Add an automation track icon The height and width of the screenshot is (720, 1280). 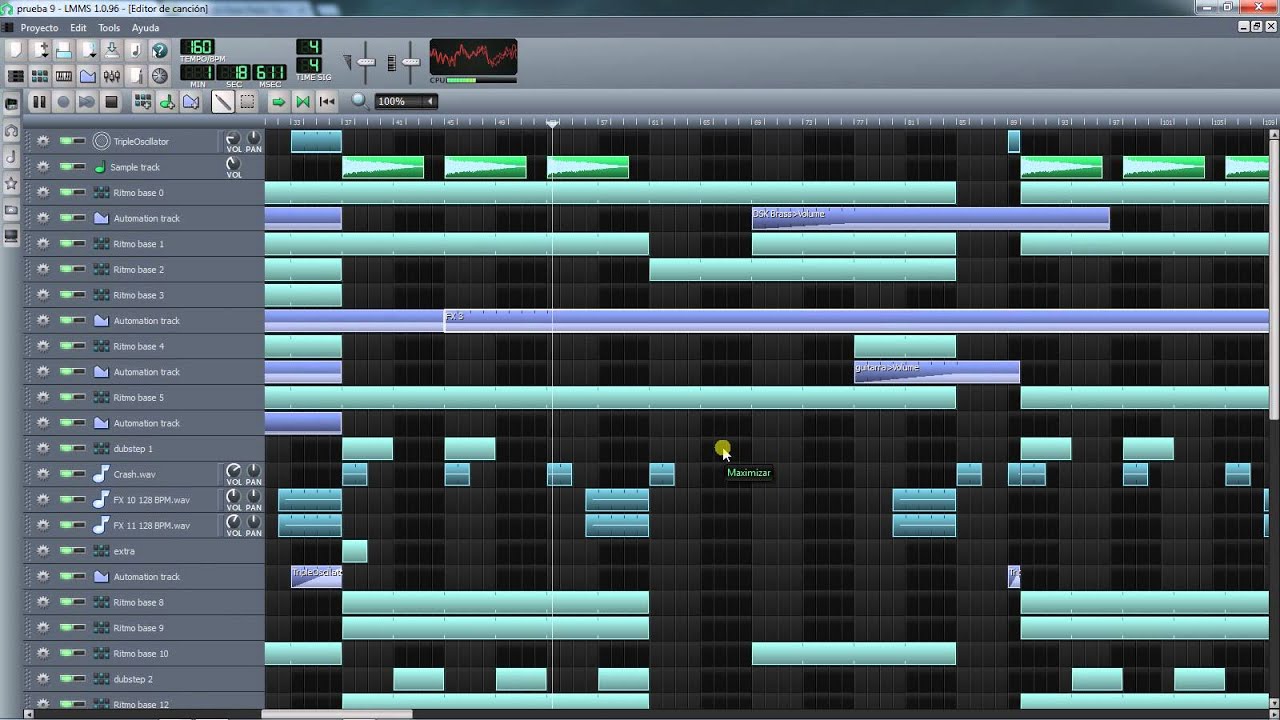click(x=191, y=101)
